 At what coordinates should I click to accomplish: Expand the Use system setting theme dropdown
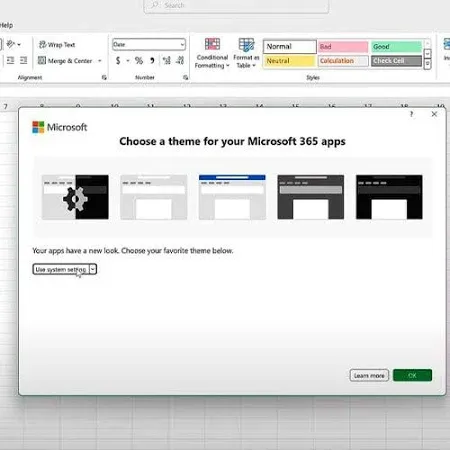click(x=93, y=269)
